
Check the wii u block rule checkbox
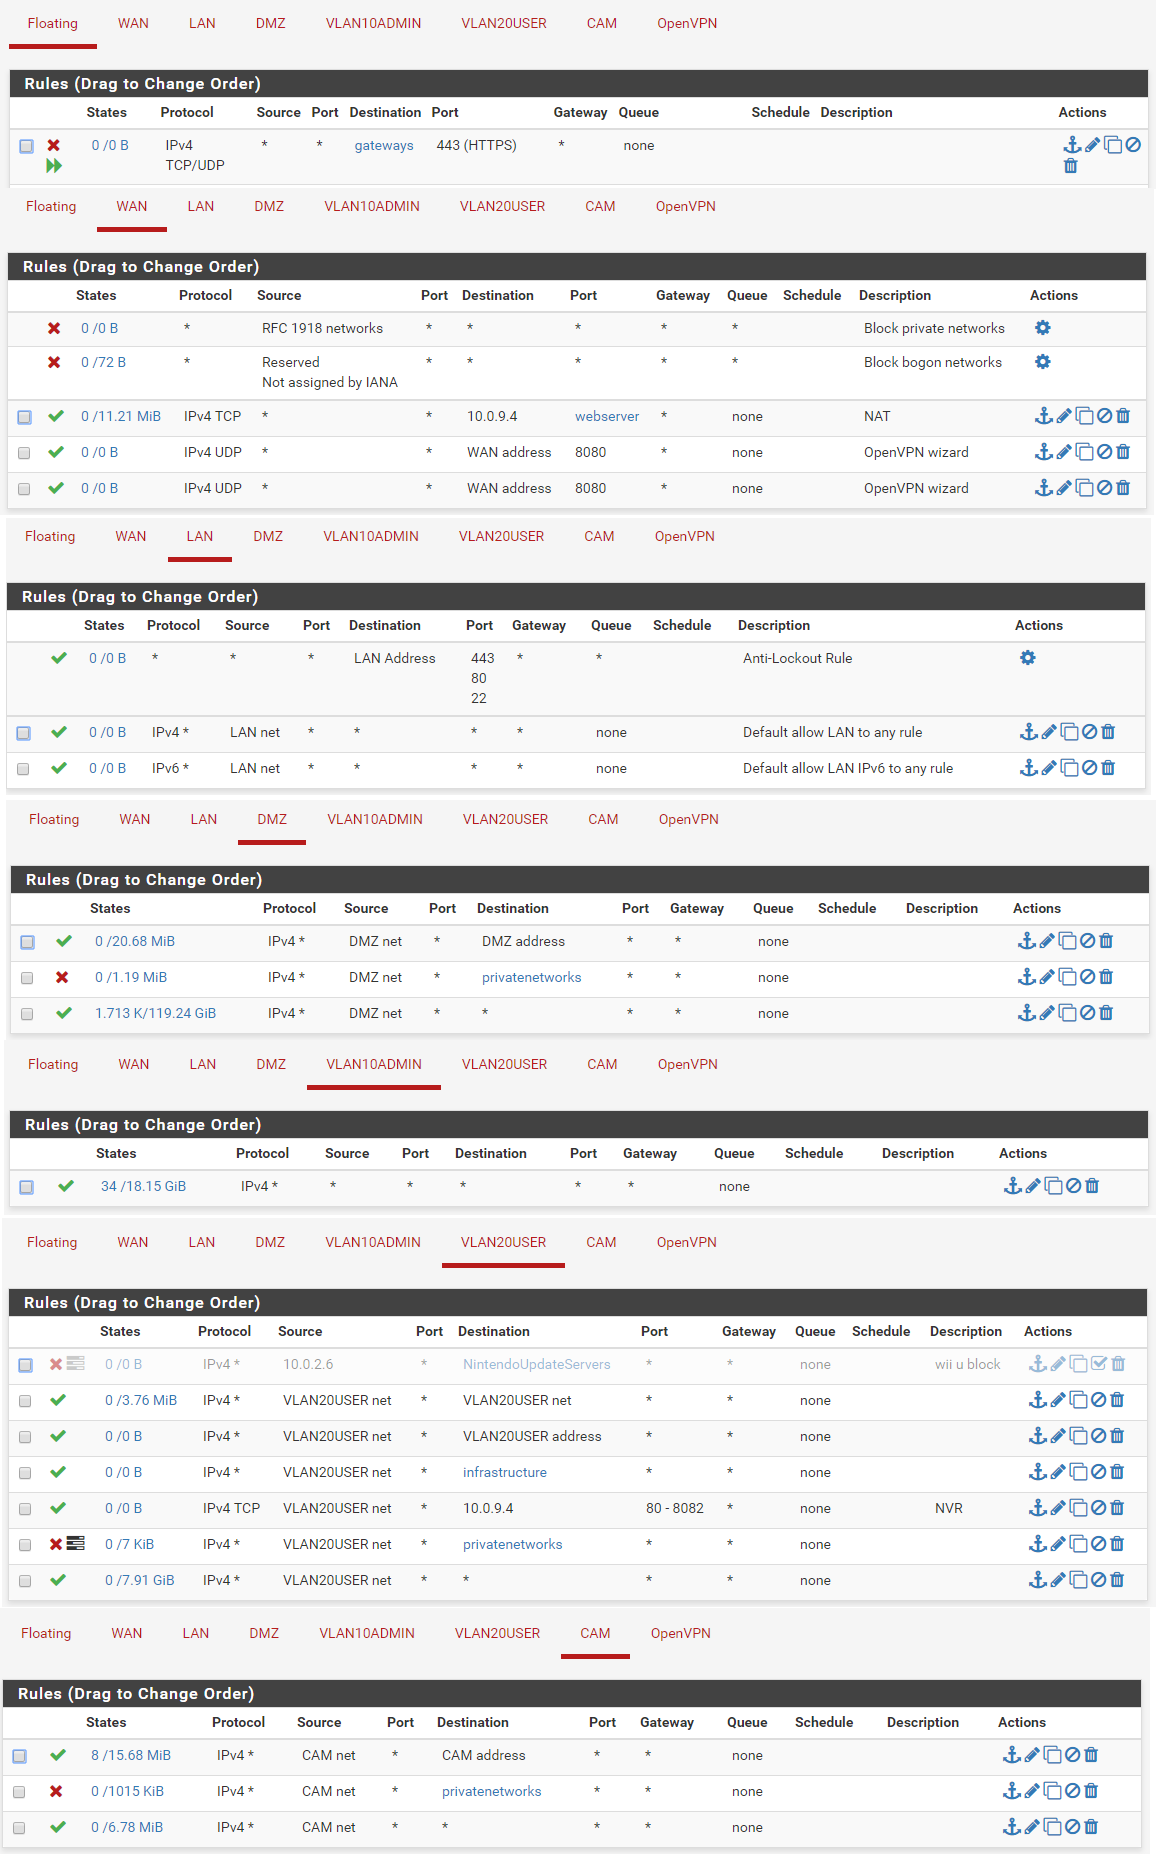click(25, 1365)
